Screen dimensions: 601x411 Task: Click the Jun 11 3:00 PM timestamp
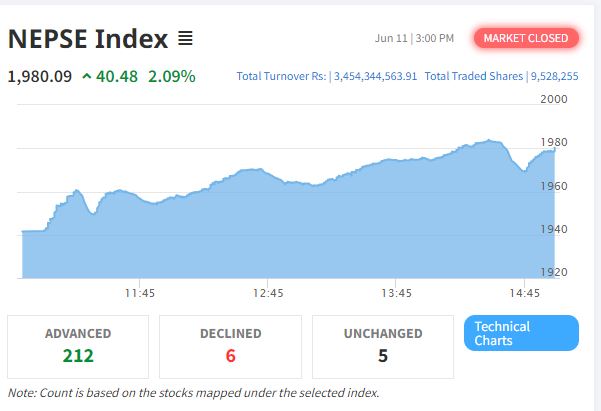414,38
